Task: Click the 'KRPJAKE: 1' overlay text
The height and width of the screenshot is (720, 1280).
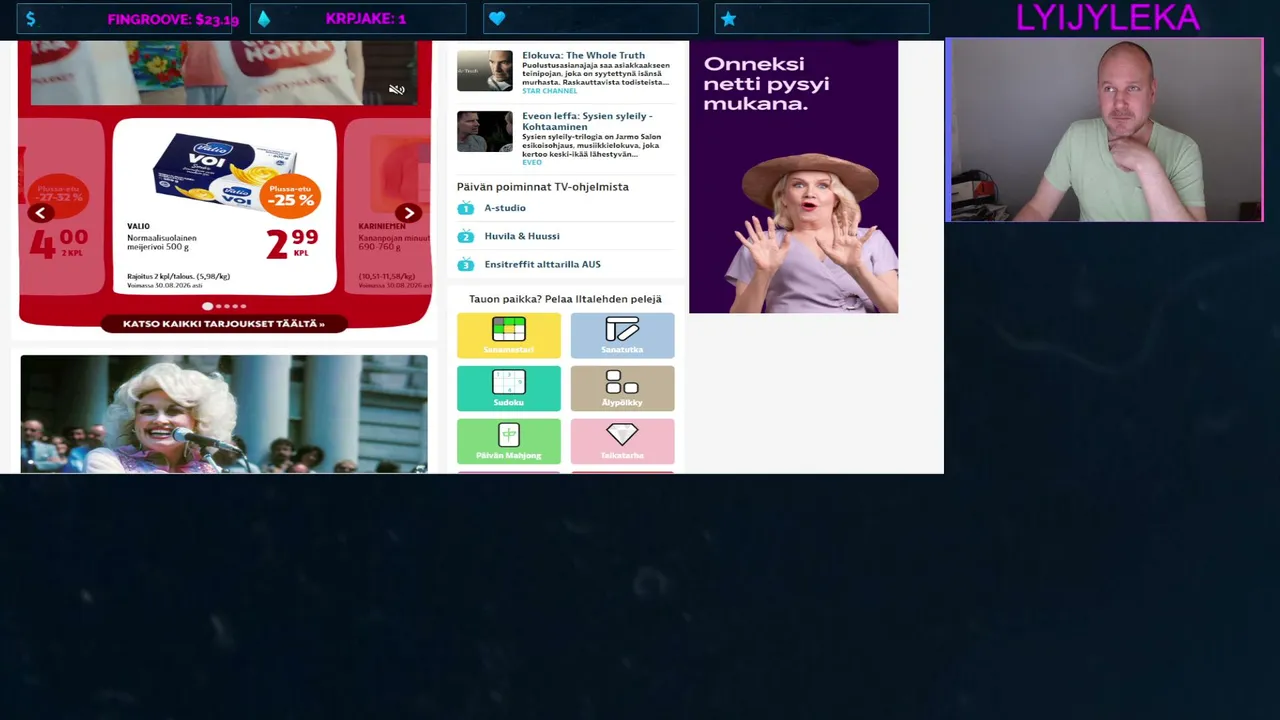Action: (x=366, y=19)
